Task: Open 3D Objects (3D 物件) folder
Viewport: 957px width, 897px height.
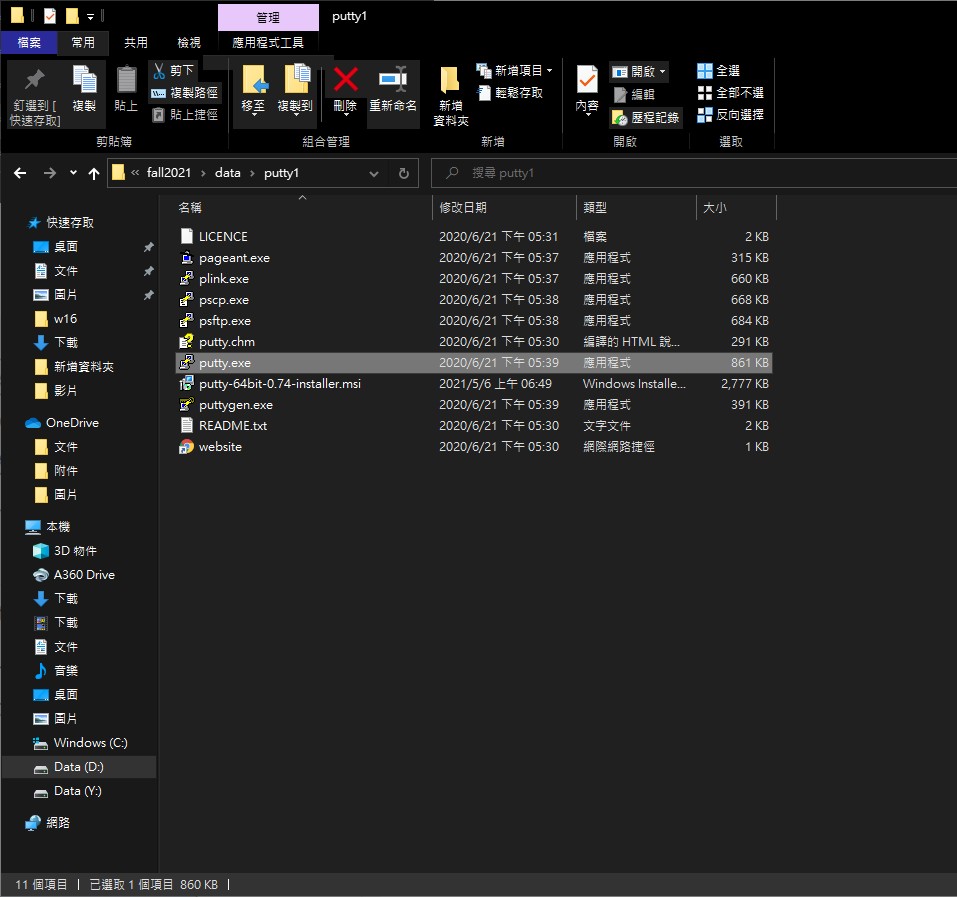Action: tap(74, 551)
